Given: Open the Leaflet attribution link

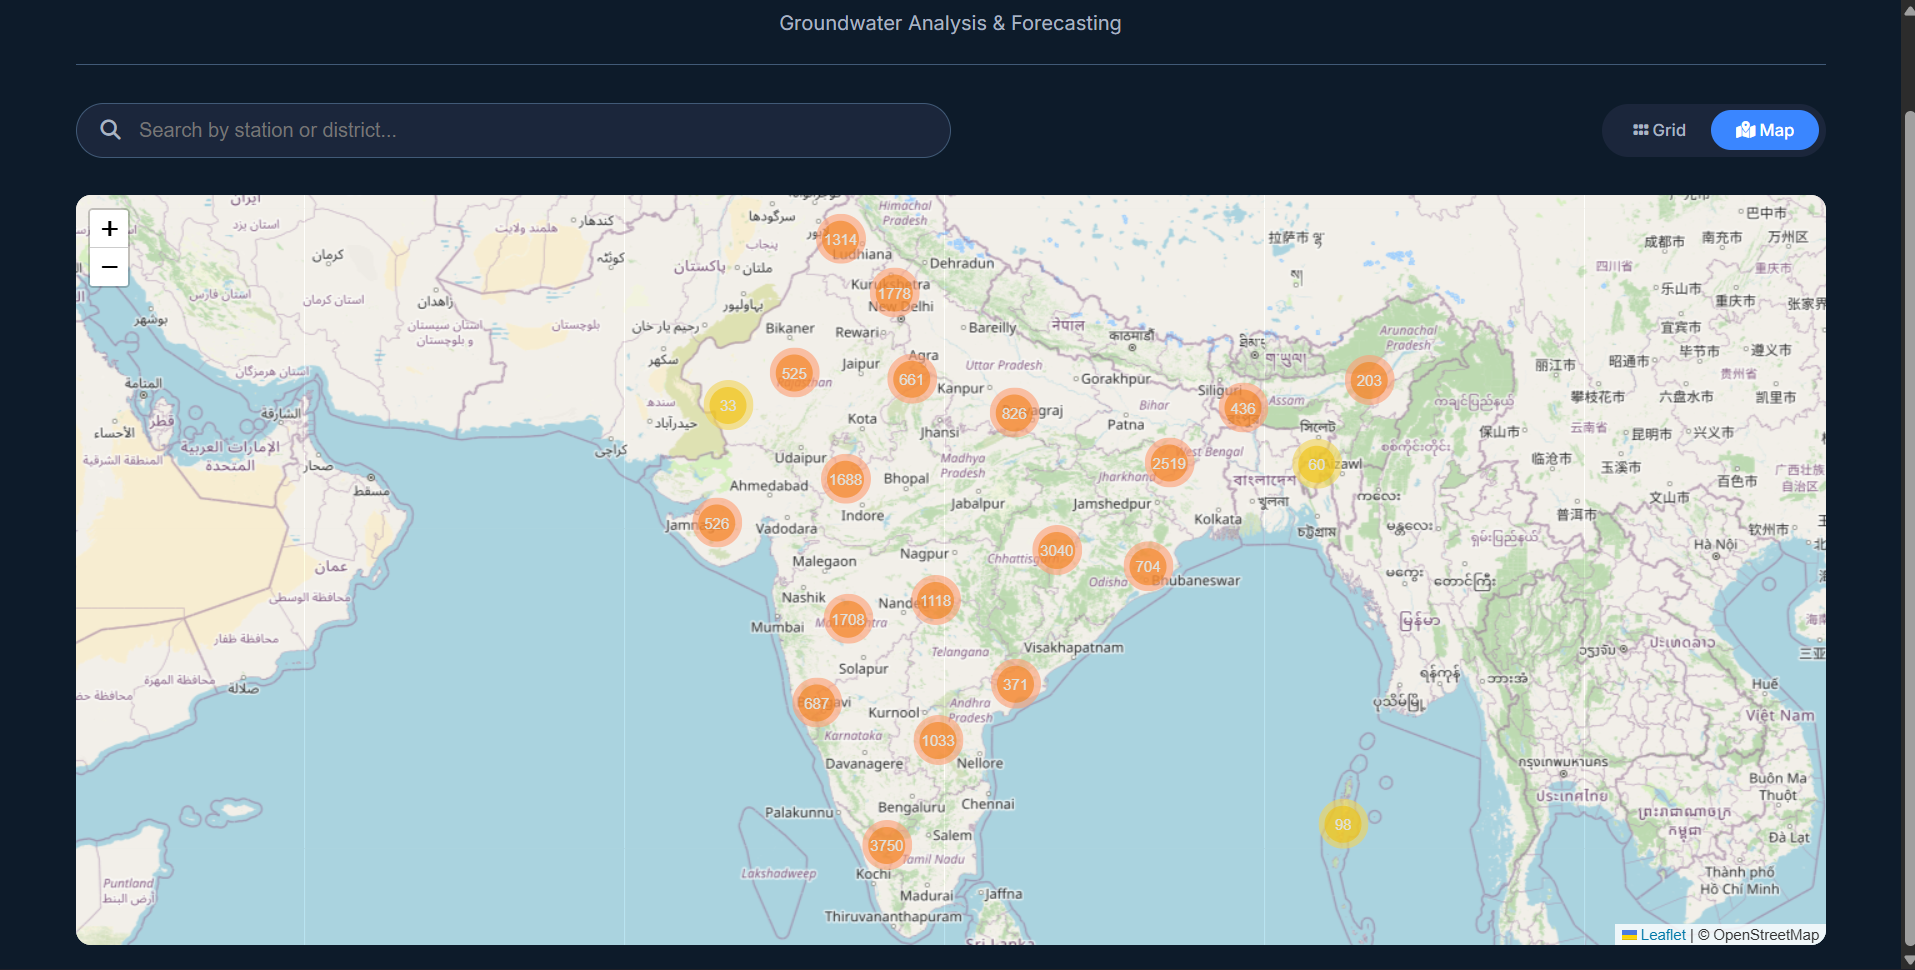Looking at the screenshot, I should (1654, 935).
